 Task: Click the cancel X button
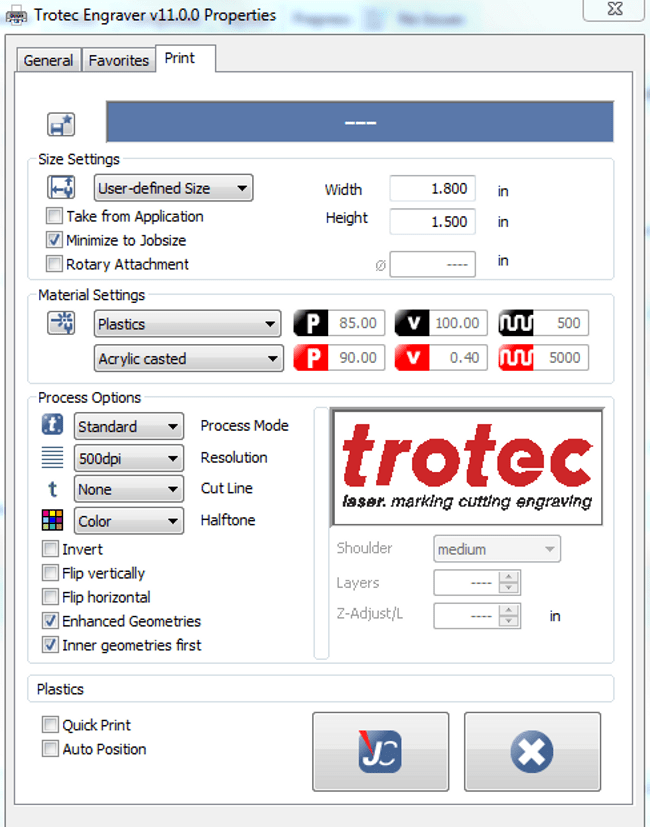point(532,751)
